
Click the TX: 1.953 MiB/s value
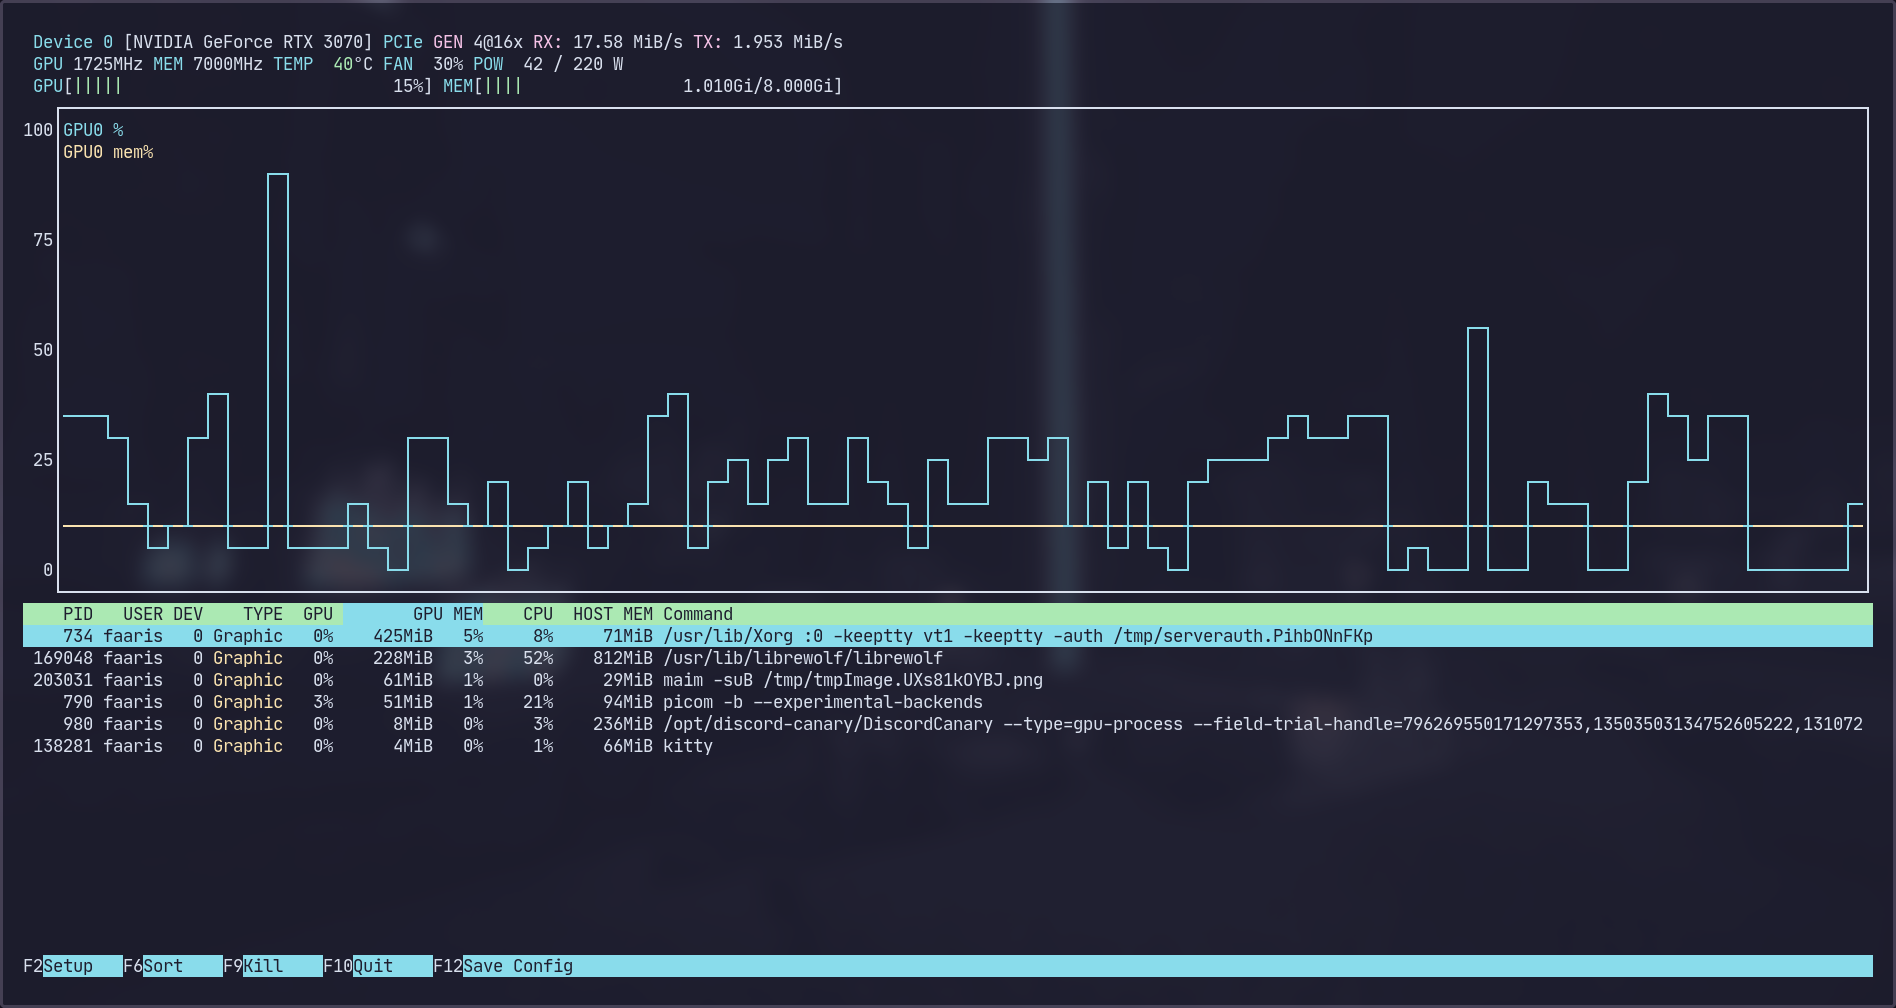tap(768, 42)
